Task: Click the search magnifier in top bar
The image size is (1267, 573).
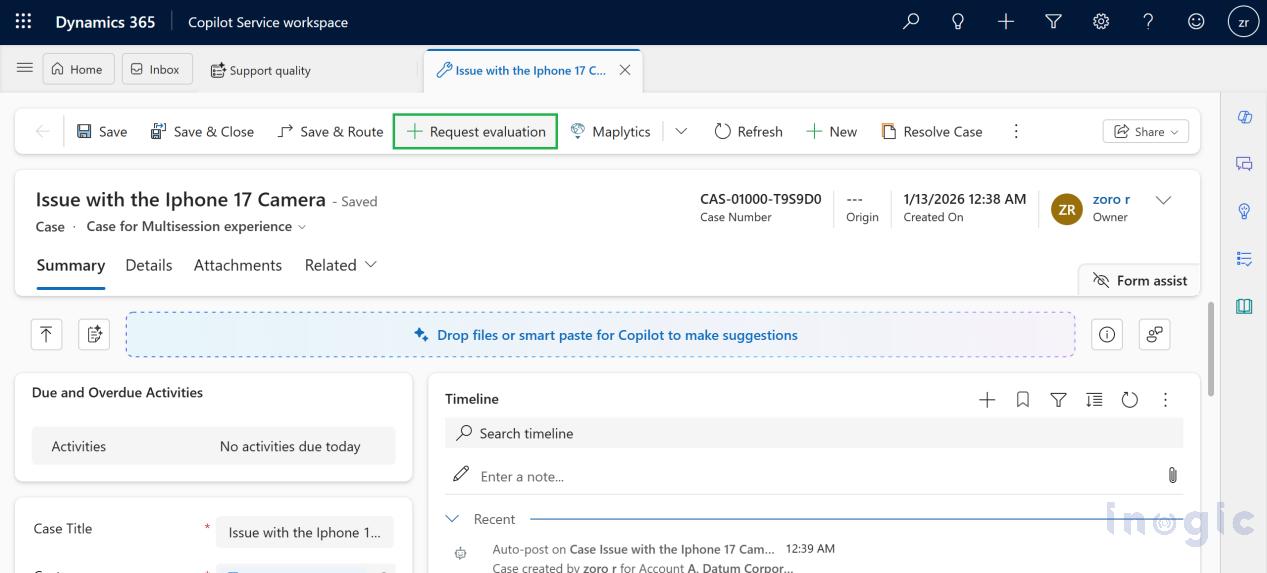Action: 910,21
